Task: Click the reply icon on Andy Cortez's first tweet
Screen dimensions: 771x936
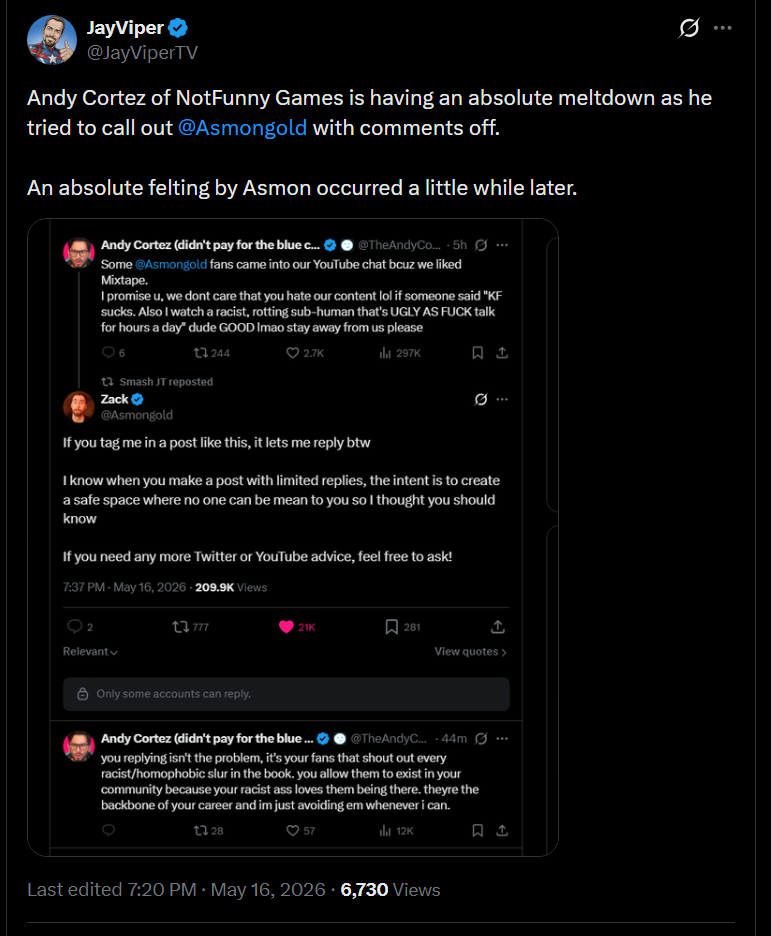Action: tap(108, 352)
